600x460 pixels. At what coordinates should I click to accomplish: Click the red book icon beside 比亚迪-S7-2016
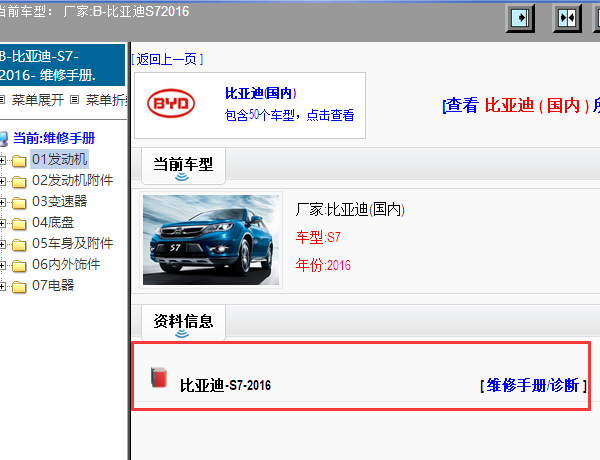(x=159, y=377)
